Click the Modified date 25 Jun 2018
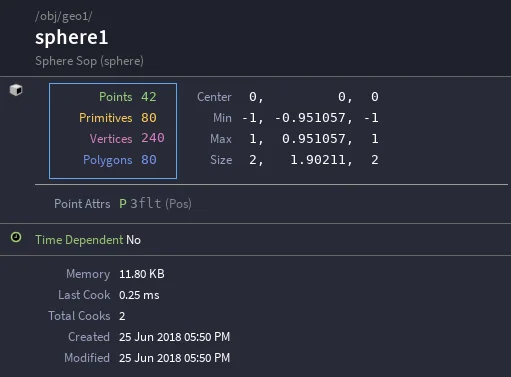Viewport: 511px width, 377px height. pyautogui.click(x=150, y=358)
